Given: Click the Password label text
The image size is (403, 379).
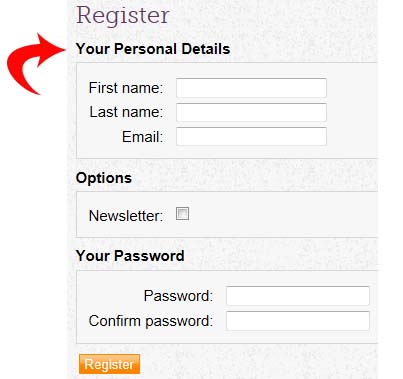Looking at the screenshot, I should (178, 296).
